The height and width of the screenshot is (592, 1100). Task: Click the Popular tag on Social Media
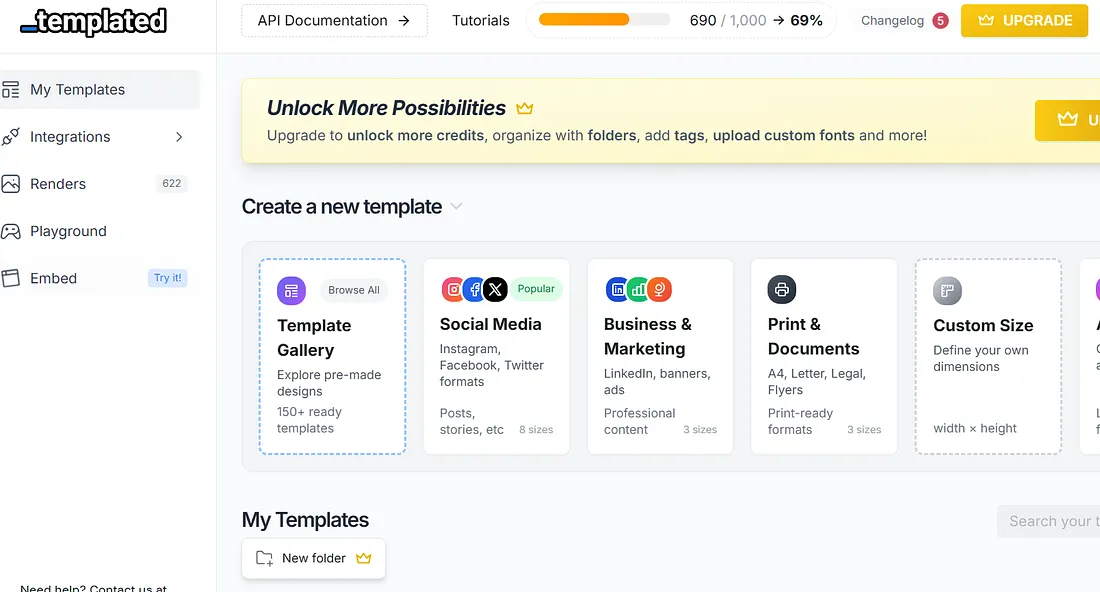536,289
